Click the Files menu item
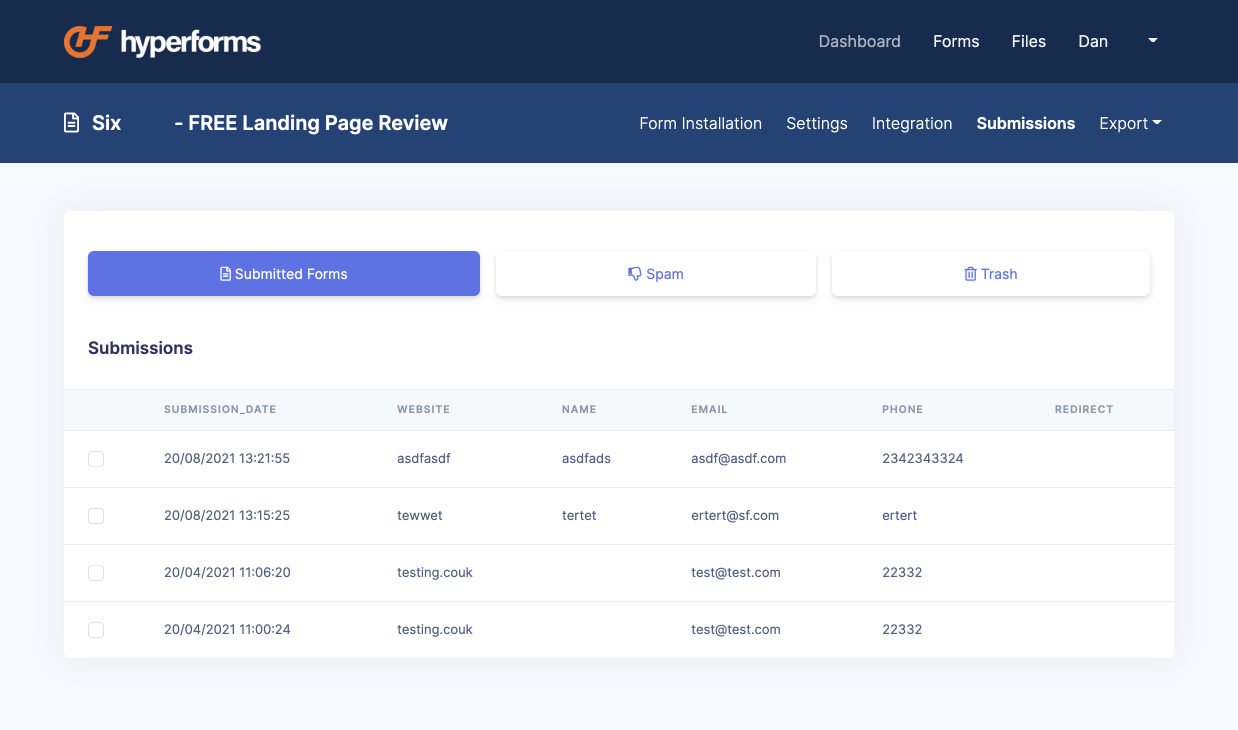Image resolution: width=1238 pixels, height=730 pixels. [1028, 41]
